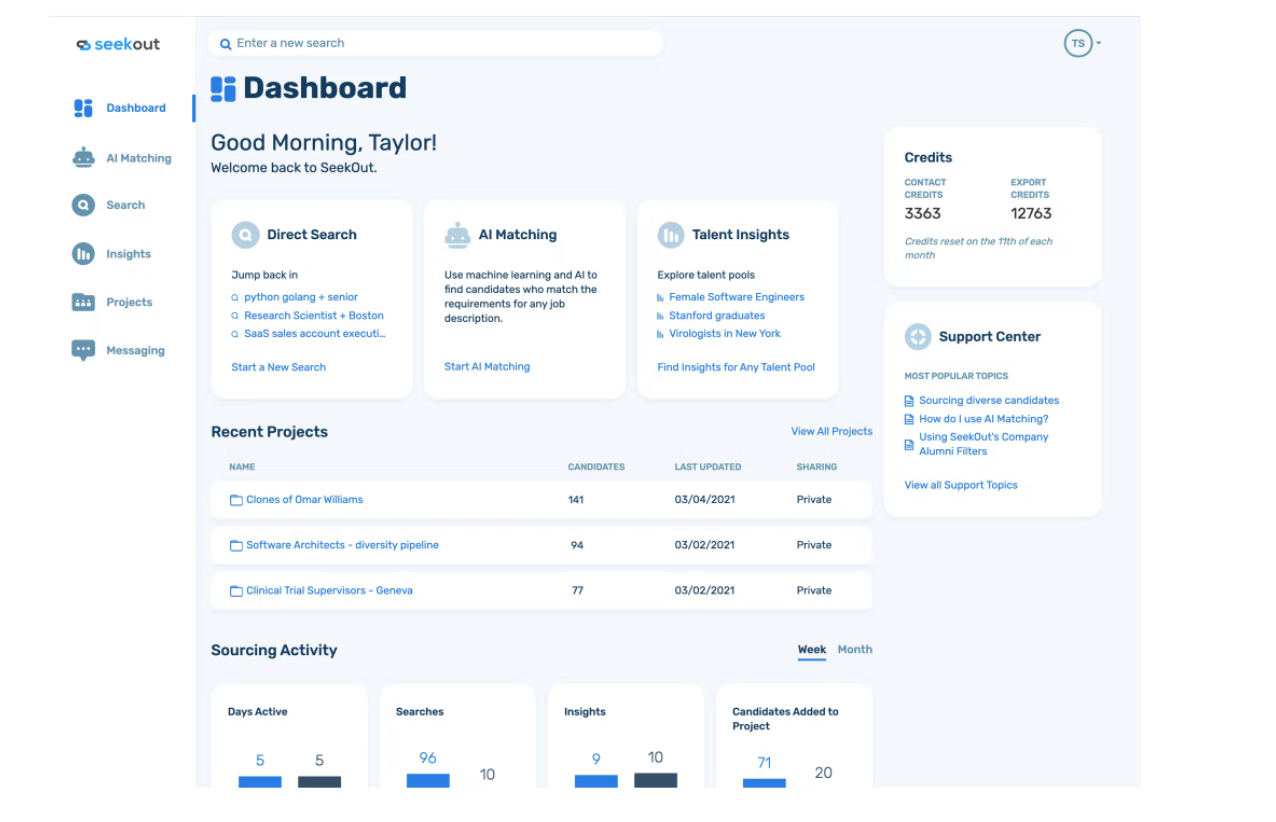This screenshot has width=1276, height=822.
Task: Click the Messaging speech bubble icon
Action: (x=83, y=351)
